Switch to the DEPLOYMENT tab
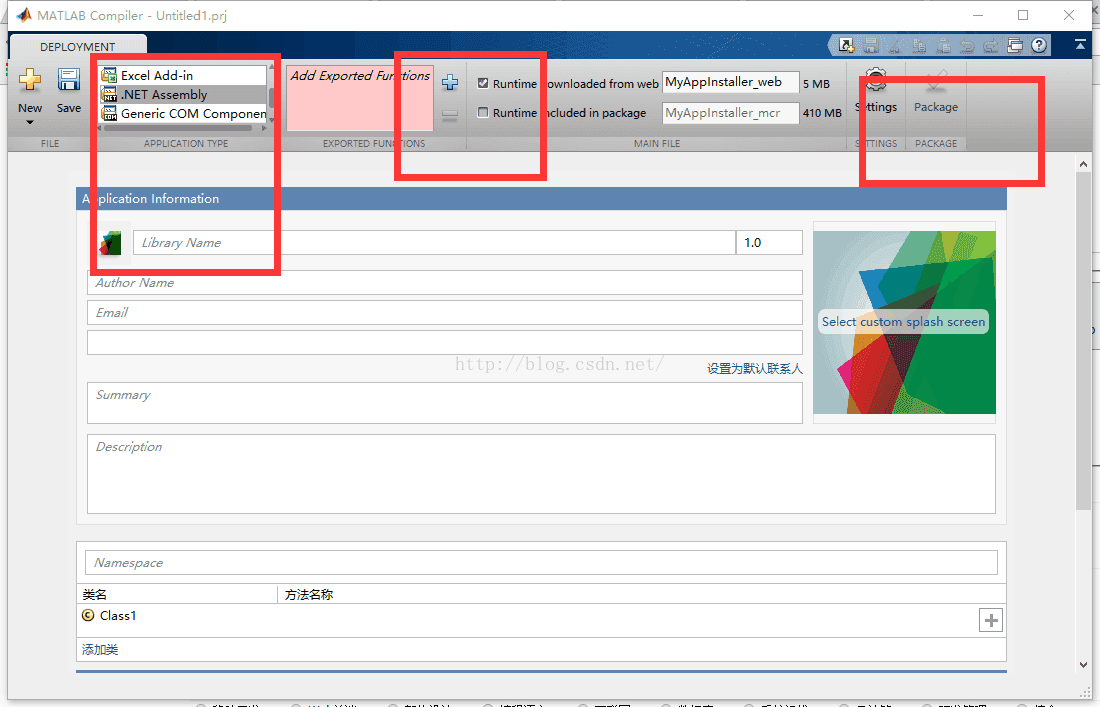 point(77,46)
